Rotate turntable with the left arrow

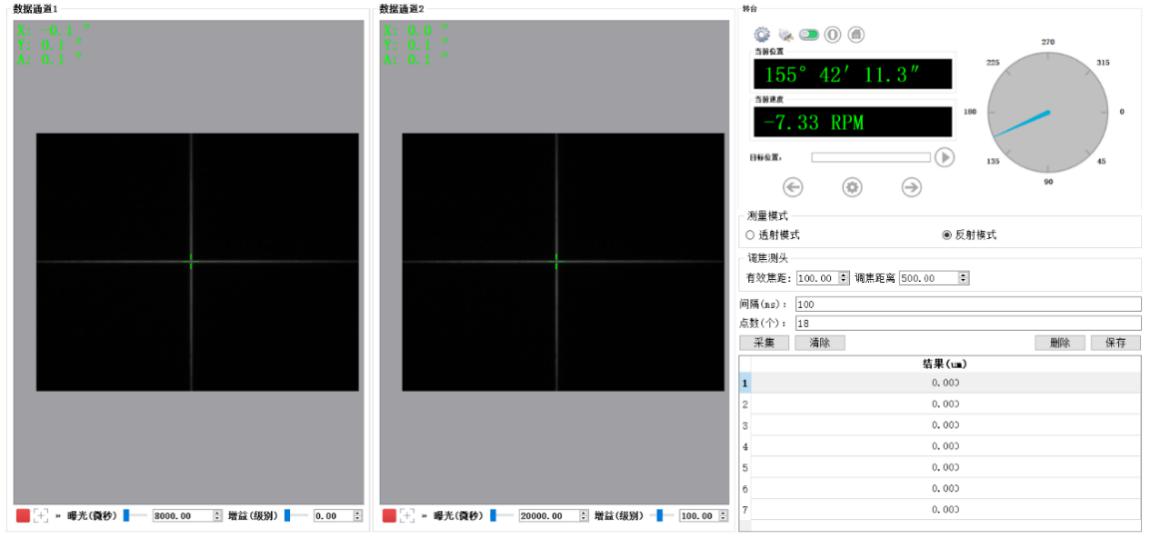(793, 187)
